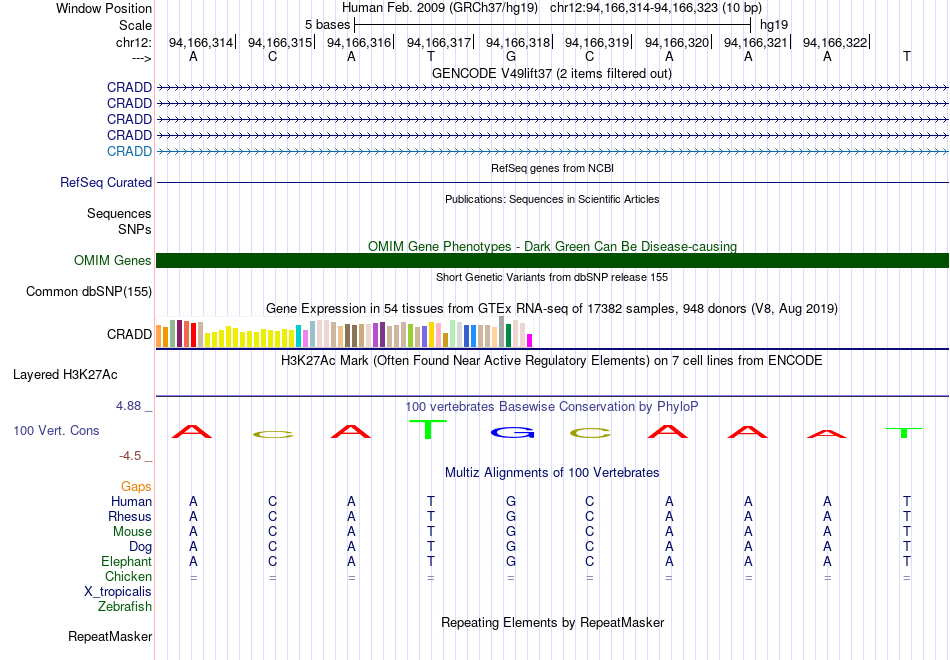The width and height of the screenshot is (950, 660).
Task: Open GENCODE V49lift37 track title
Action: (551, 73)
